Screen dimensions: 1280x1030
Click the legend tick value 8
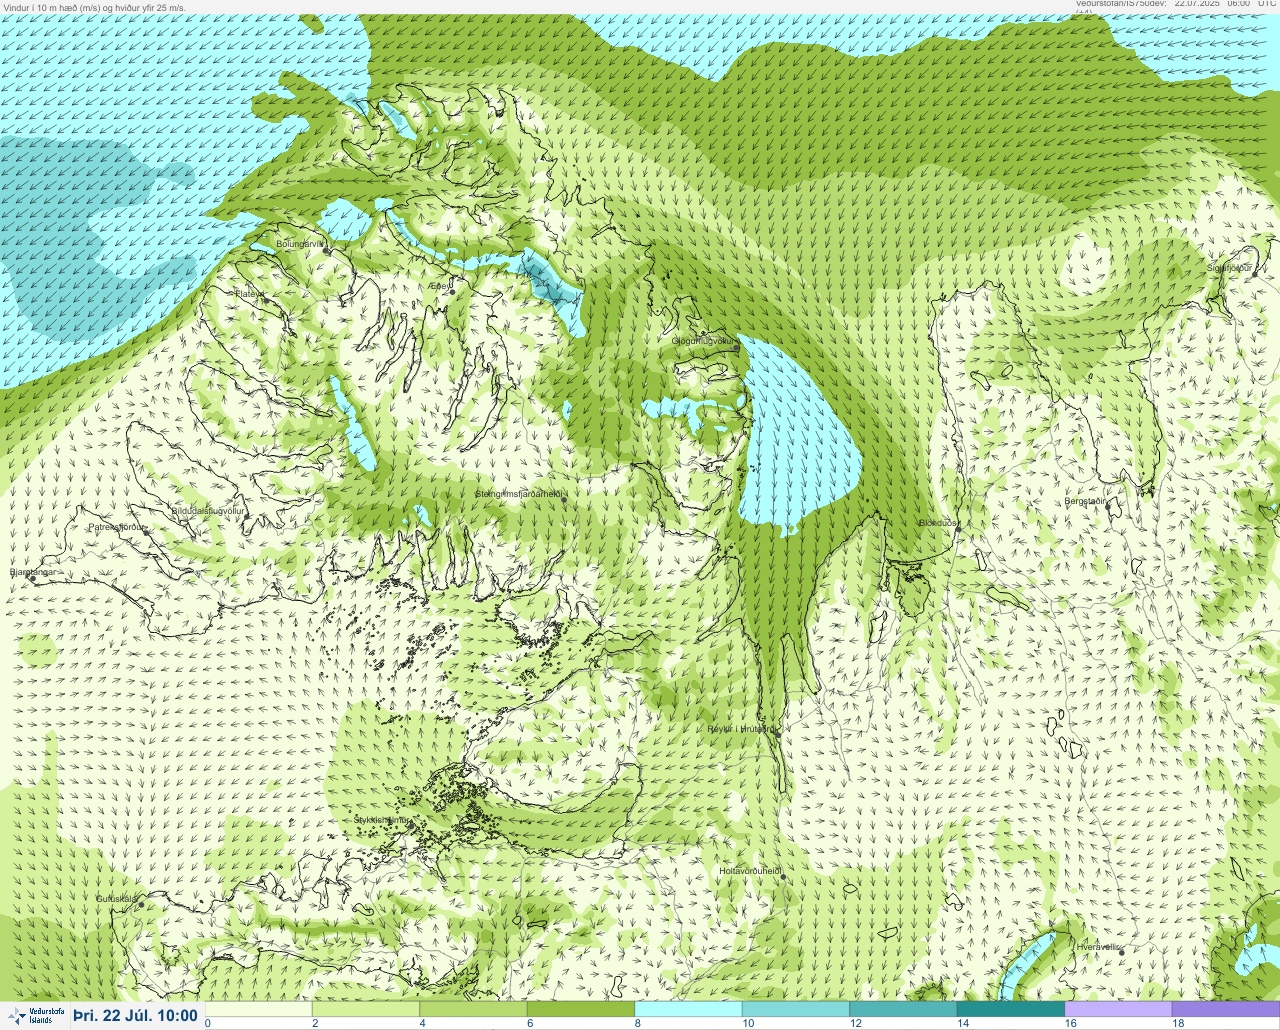click(x=638, y=1023)
